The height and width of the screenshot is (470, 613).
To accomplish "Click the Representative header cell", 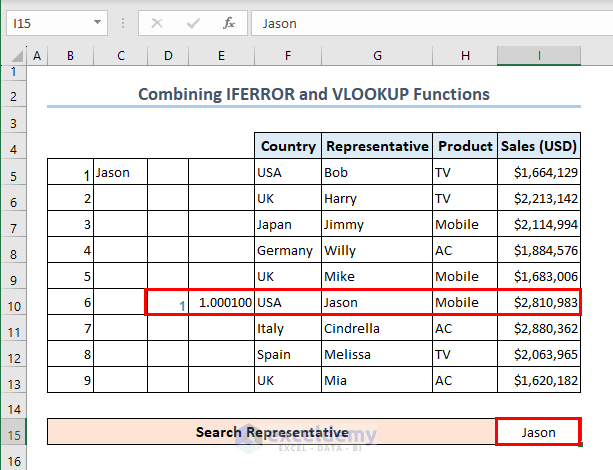I will tap(376, 146).
